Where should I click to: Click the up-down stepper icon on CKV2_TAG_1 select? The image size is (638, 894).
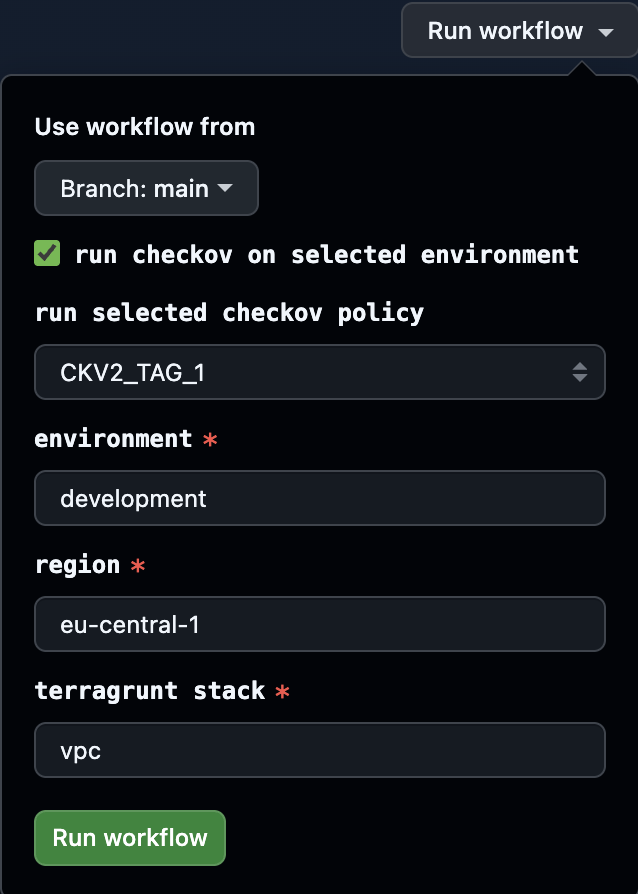pyautogui.click(x=581, y=371)
